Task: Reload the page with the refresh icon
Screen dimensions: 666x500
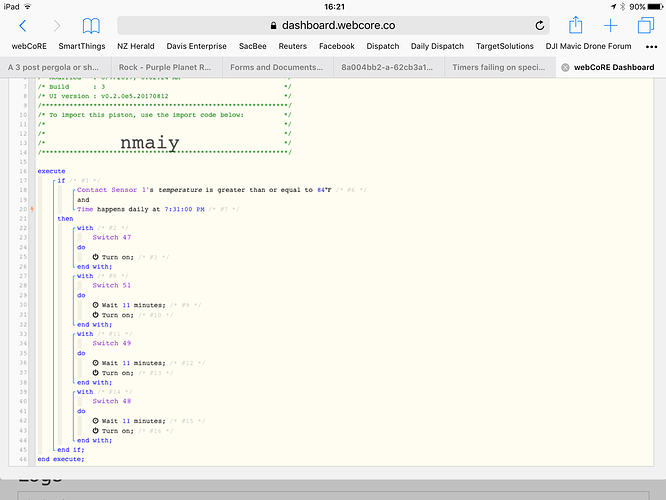Action: [x=539, y=25]
